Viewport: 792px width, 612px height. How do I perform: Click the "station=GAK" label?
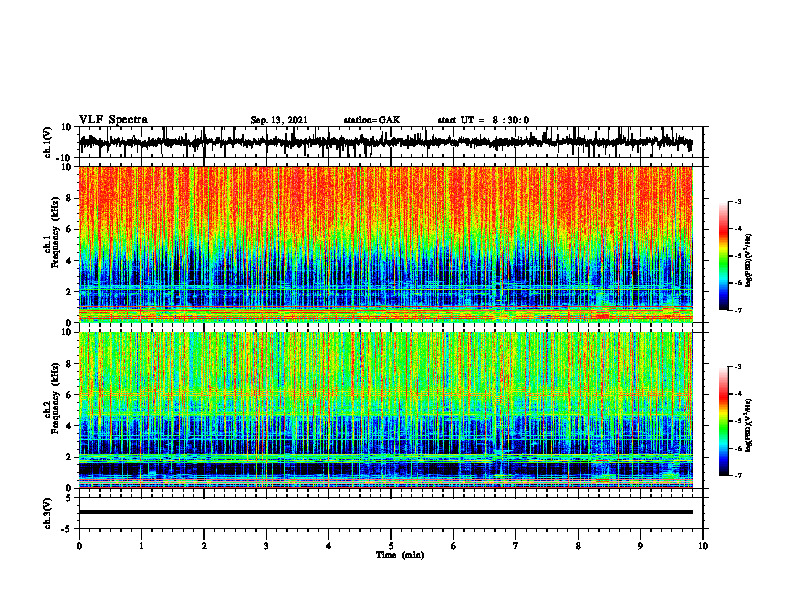point(372,120)
